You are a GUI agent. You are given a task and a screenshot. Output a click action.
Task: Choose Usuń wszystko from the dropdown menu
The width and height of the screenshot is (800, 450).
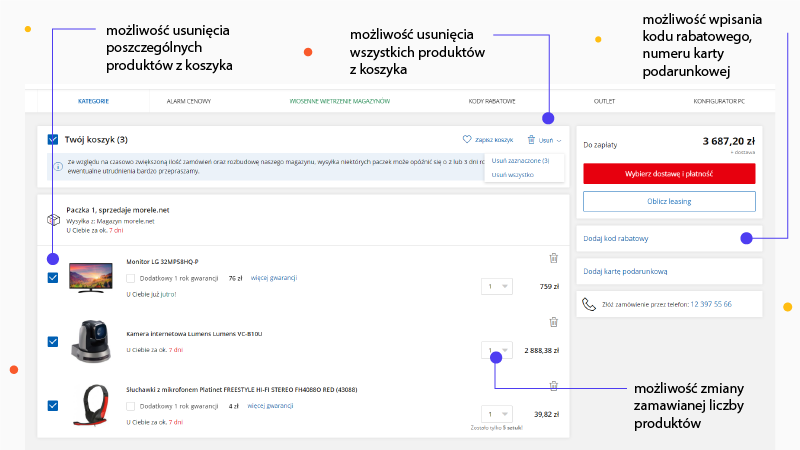(512, 174)
